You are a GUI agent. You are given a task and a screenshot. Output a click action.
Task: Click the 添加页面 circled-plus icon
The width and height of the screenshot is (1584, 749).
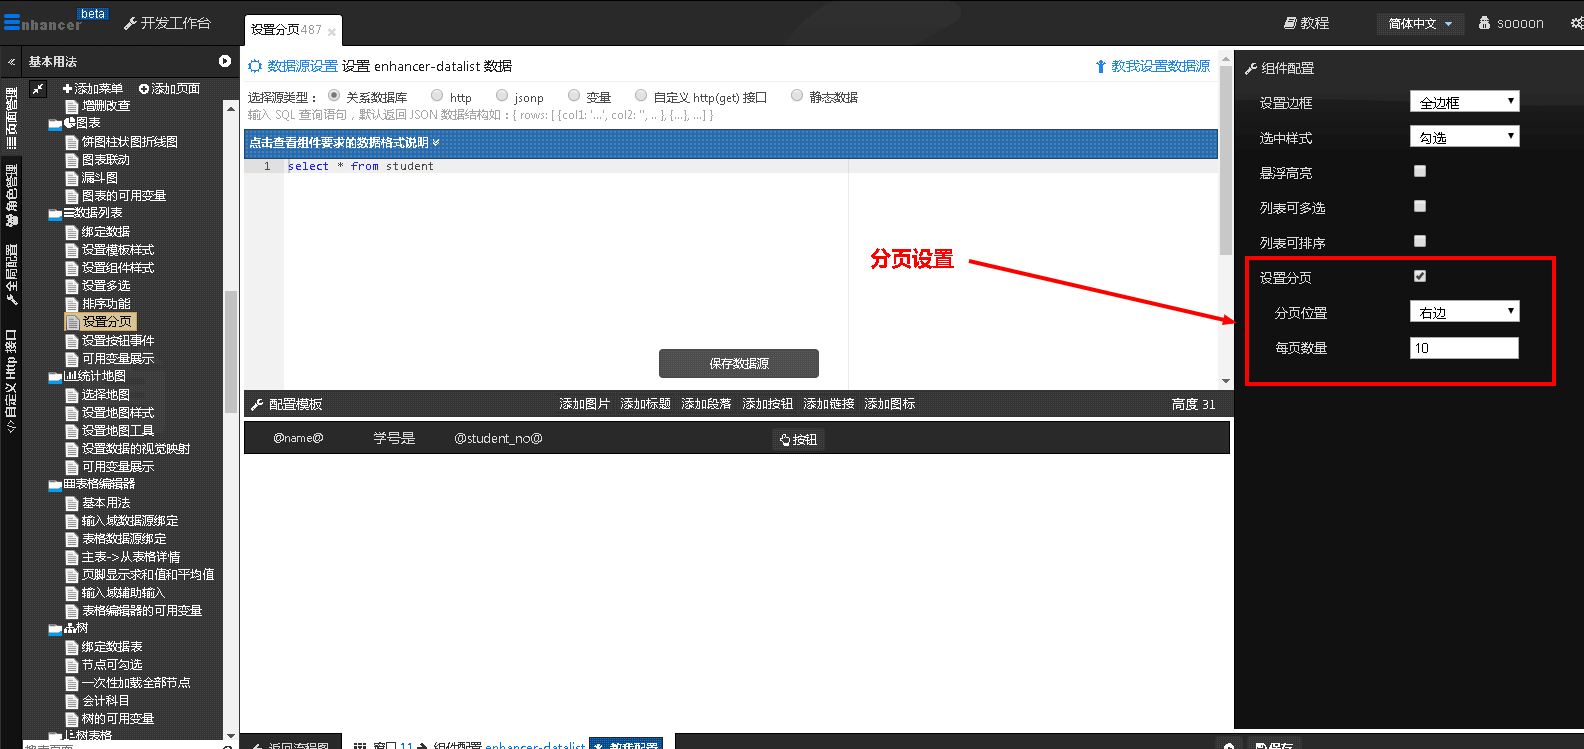(x=143, y=89)
